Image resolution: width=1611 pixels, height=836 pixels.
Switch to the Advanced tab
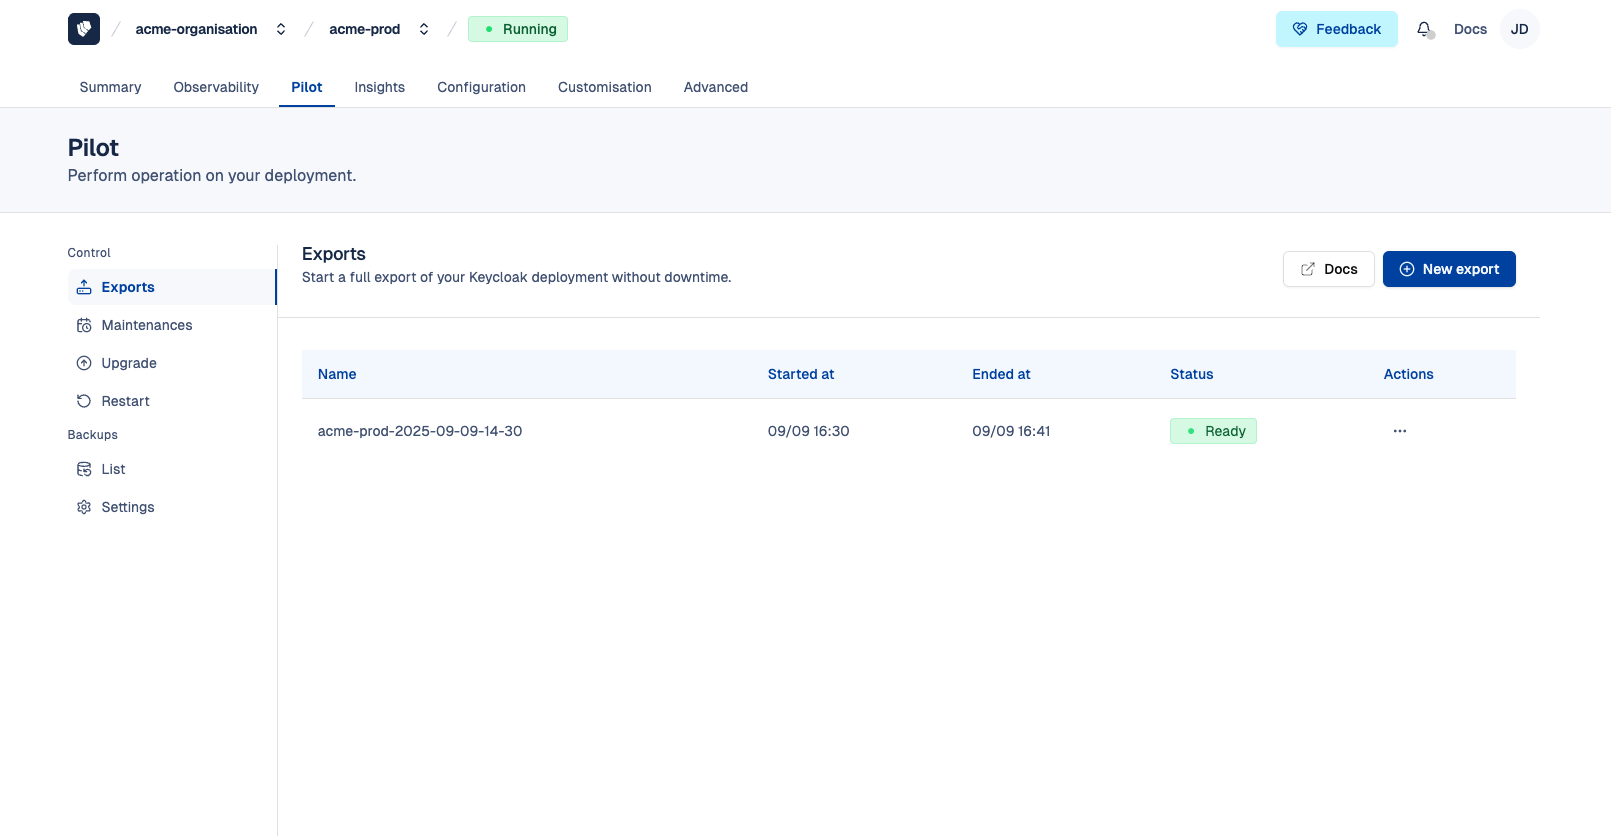pos(716,87)
